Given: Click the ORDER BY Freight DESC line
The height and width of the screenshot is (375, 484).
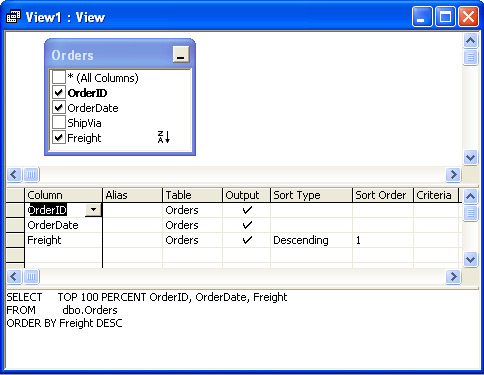Looking at the screenshot, I should [x=65, y=323].
